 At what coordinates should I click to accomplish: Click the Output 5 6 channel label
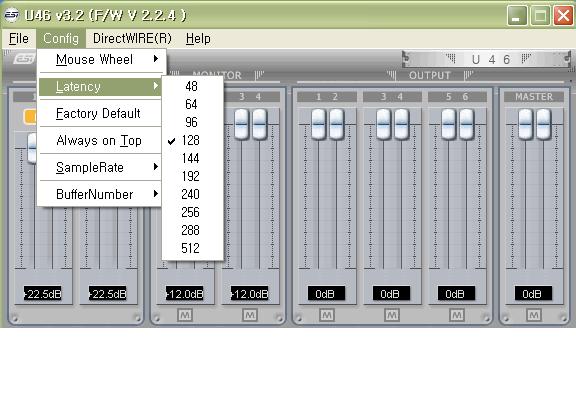click(457, 97)
